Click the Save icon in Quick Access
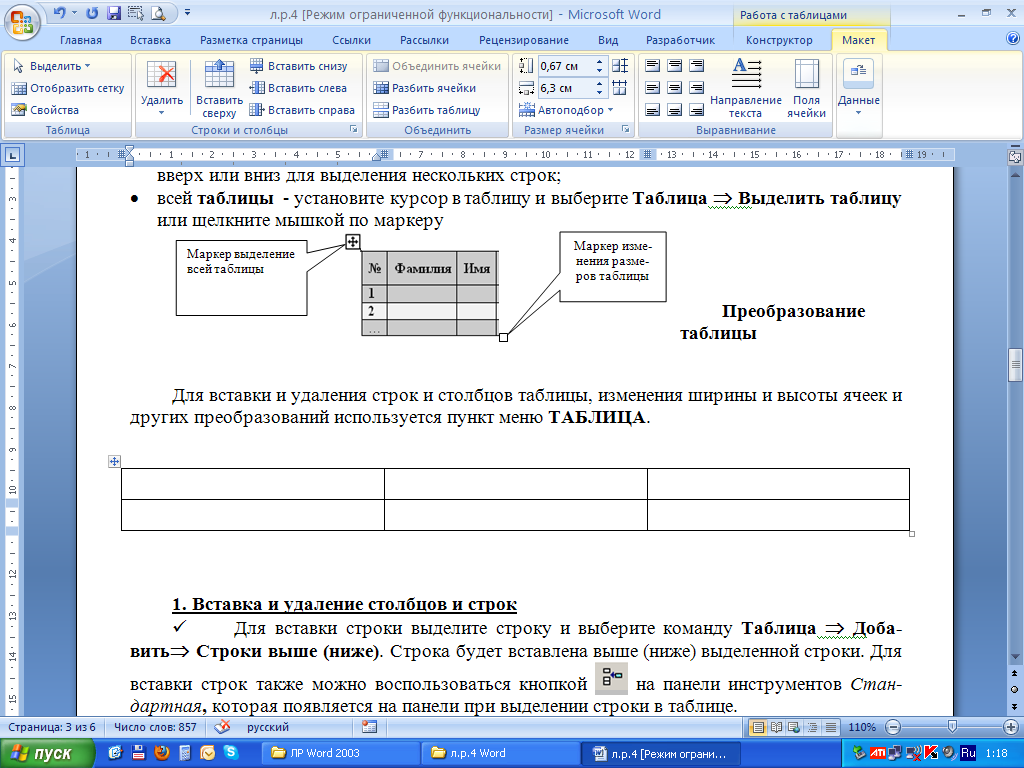1024x768 pixels. [112, 13]
